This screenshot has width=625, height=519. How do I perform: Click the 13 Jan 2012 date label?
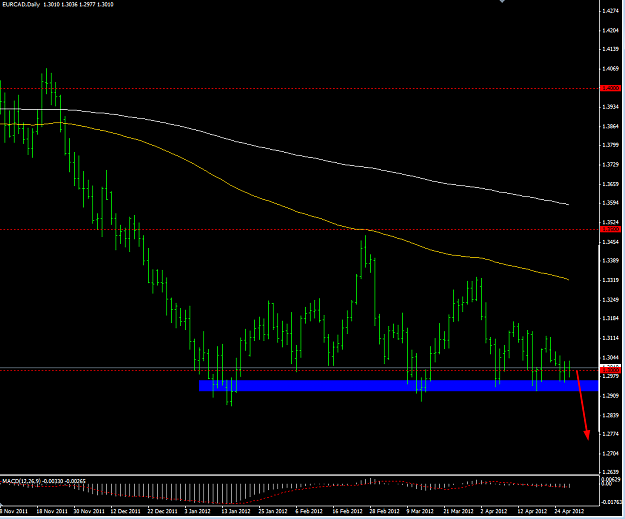click(236, 511)
